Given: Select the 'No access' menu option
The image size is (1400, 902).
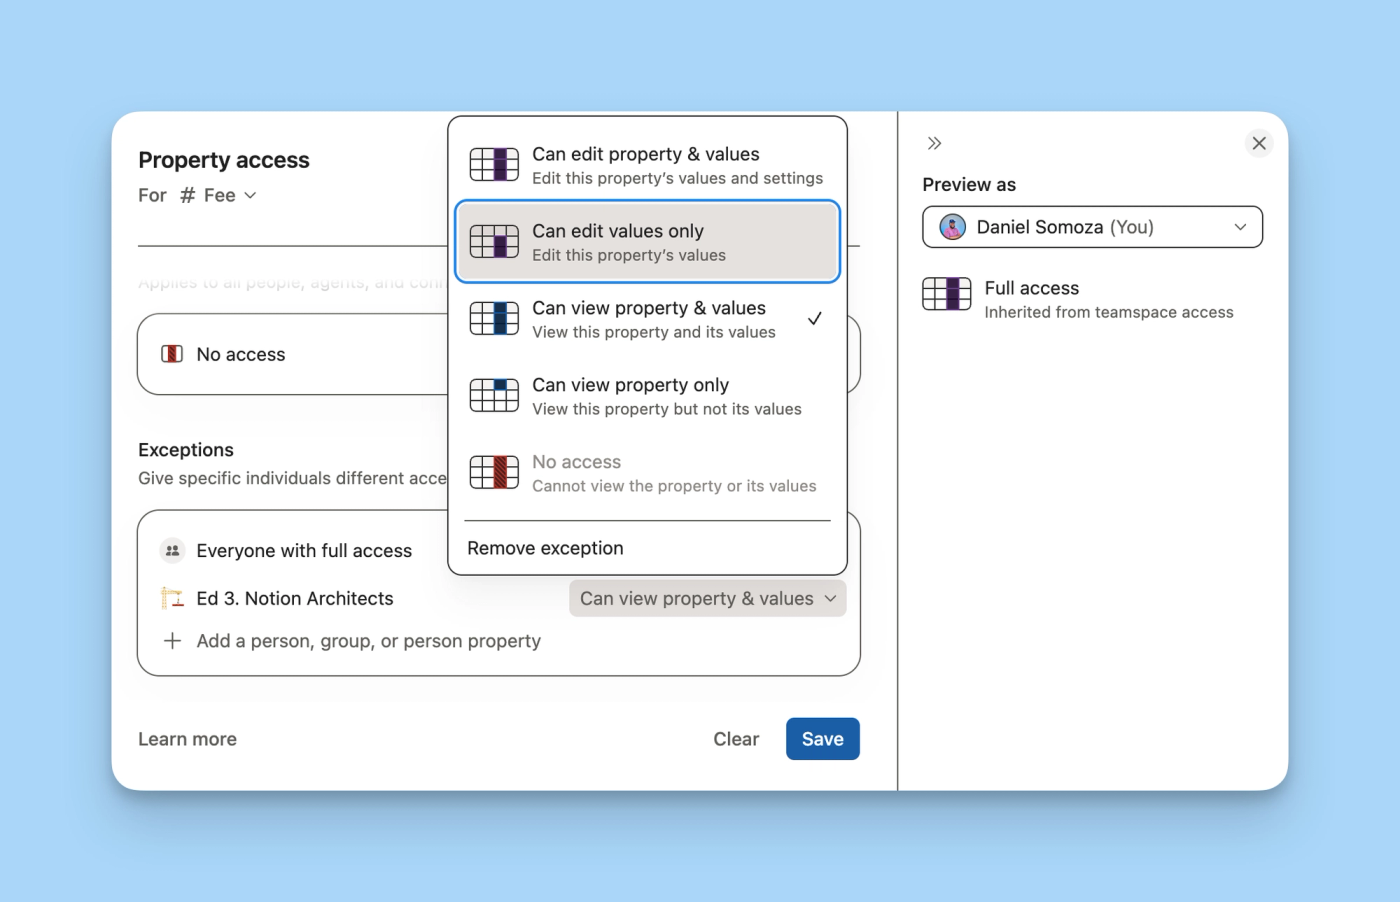Looking at the screenshot, I should [x=647, y=473].
